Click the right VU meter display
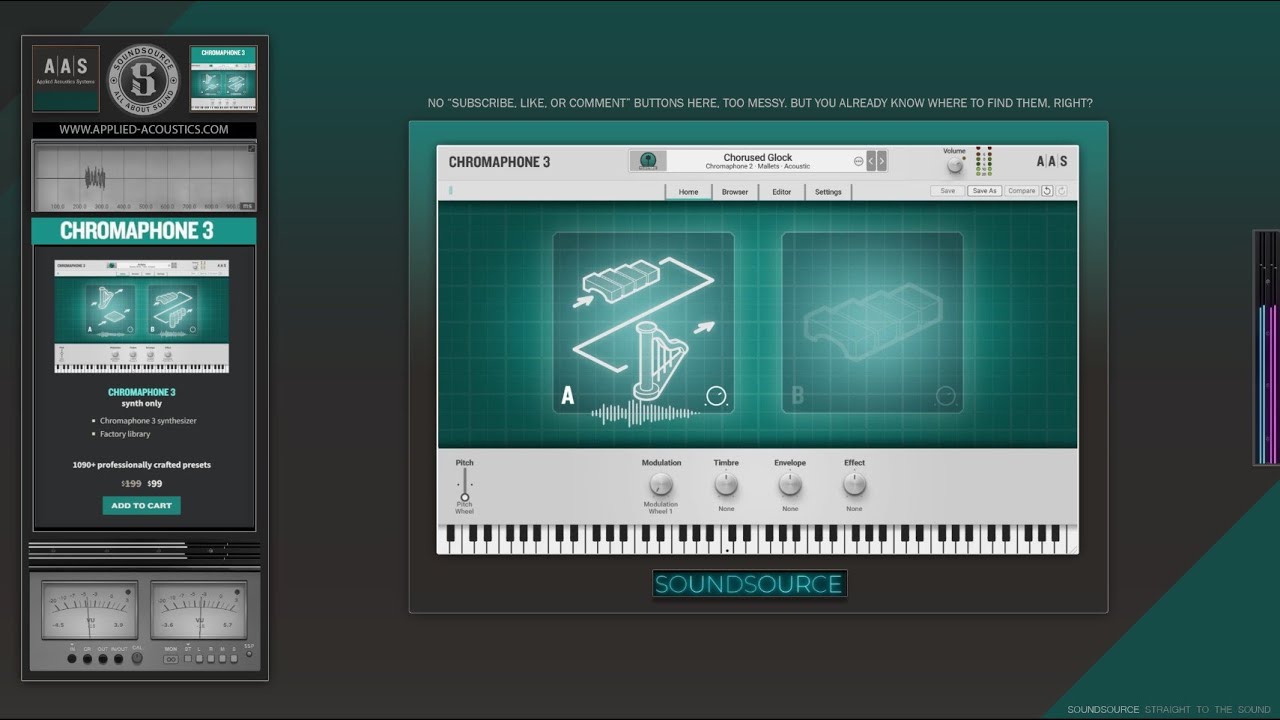This screenshot has height=720, width=1280. click(x=199, y=610)
